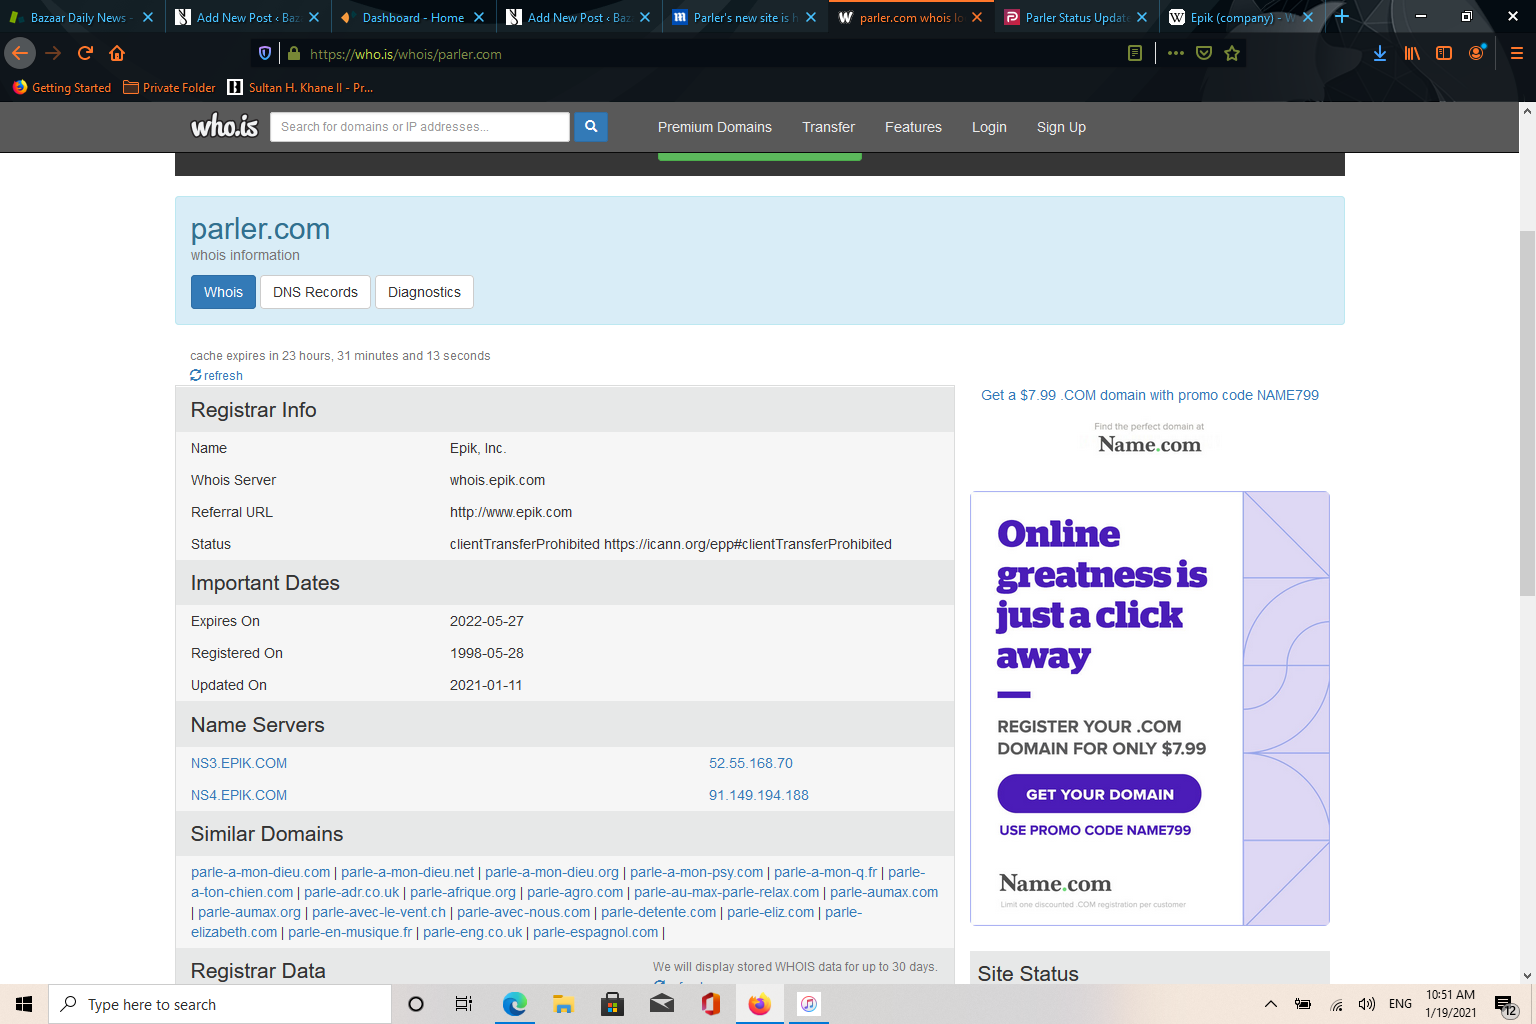This screenshot has width=1536, height=1024.
Task: Click the Type here to search box
Action: coord(220,1004)
